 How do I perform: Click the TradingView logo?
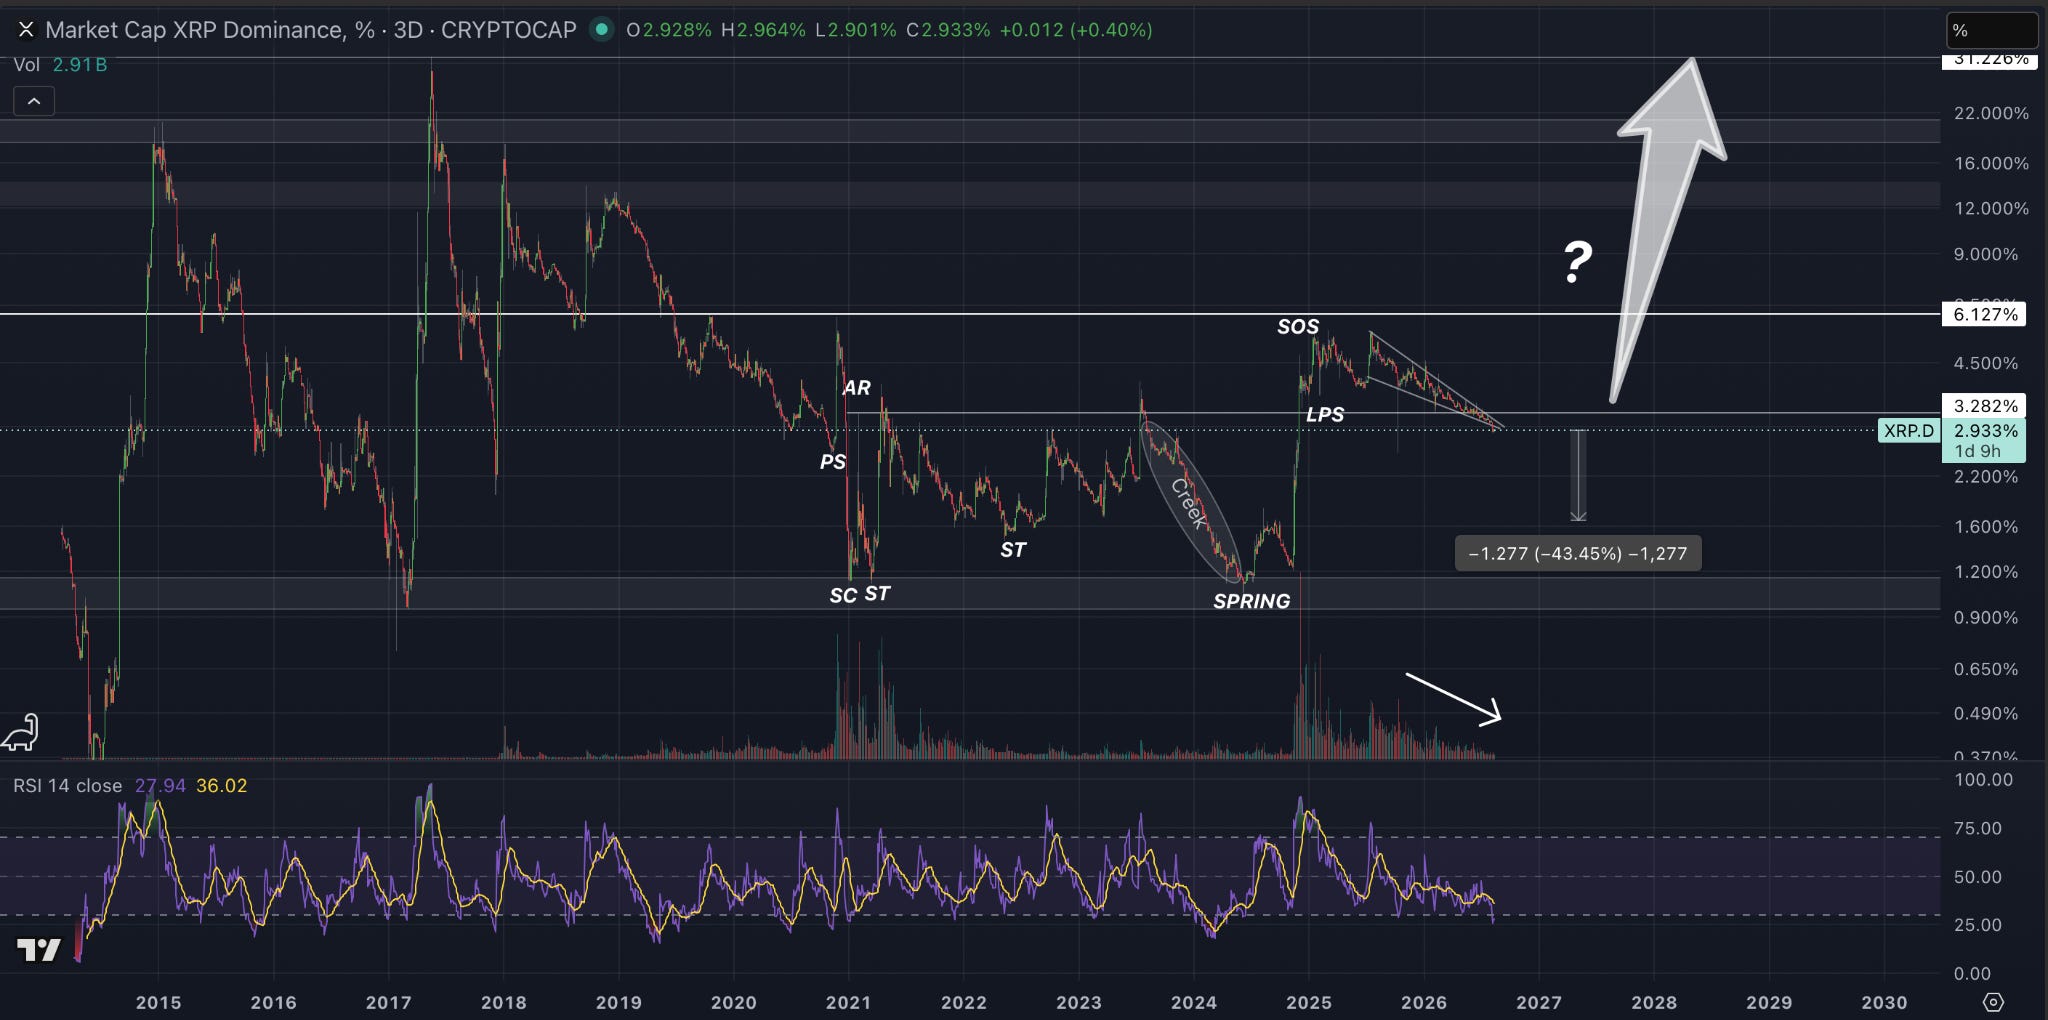39,950
